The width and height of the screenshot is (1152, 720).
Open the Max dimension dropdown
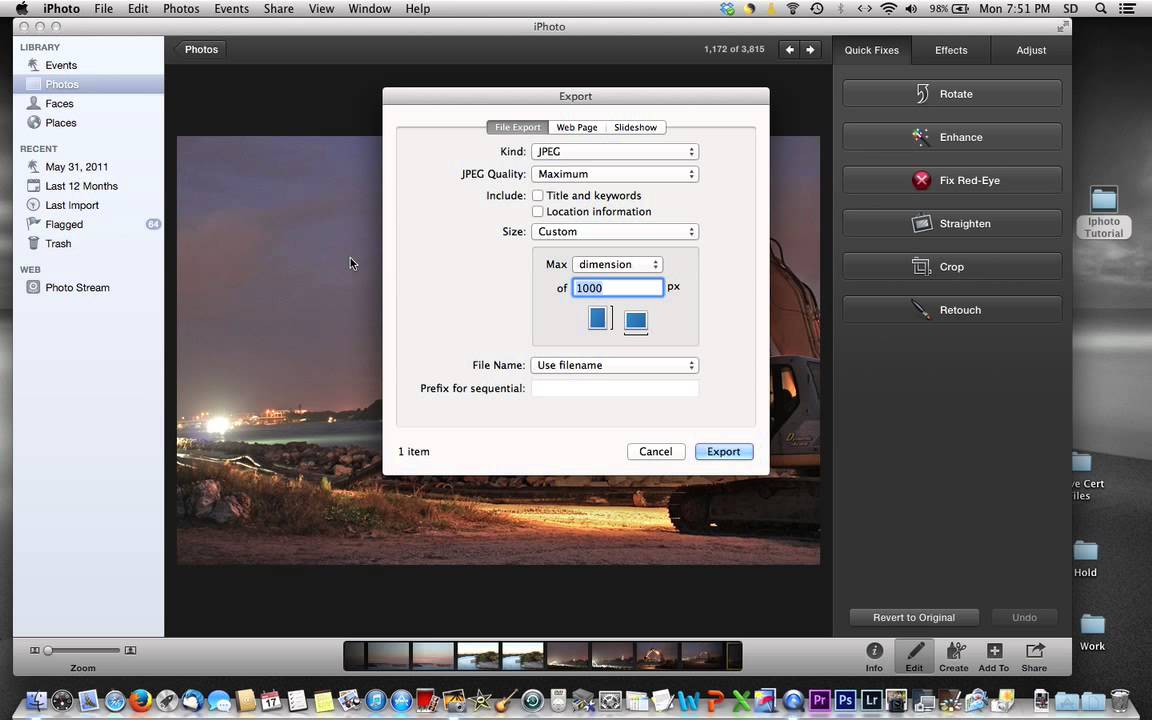coord(618,264)
